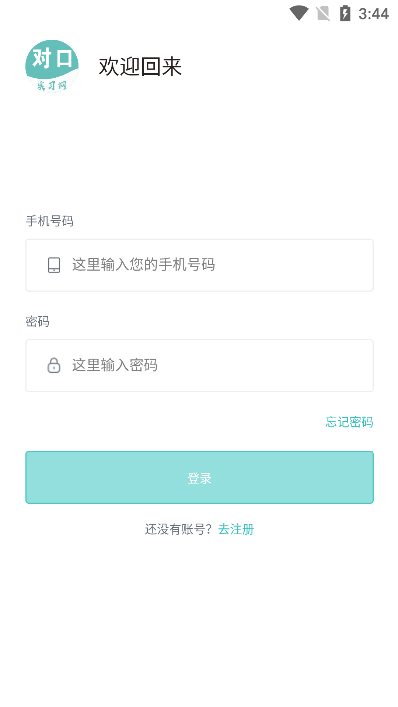Tap the lock icon in the password field
398x707 pixels.
[54, 365]
